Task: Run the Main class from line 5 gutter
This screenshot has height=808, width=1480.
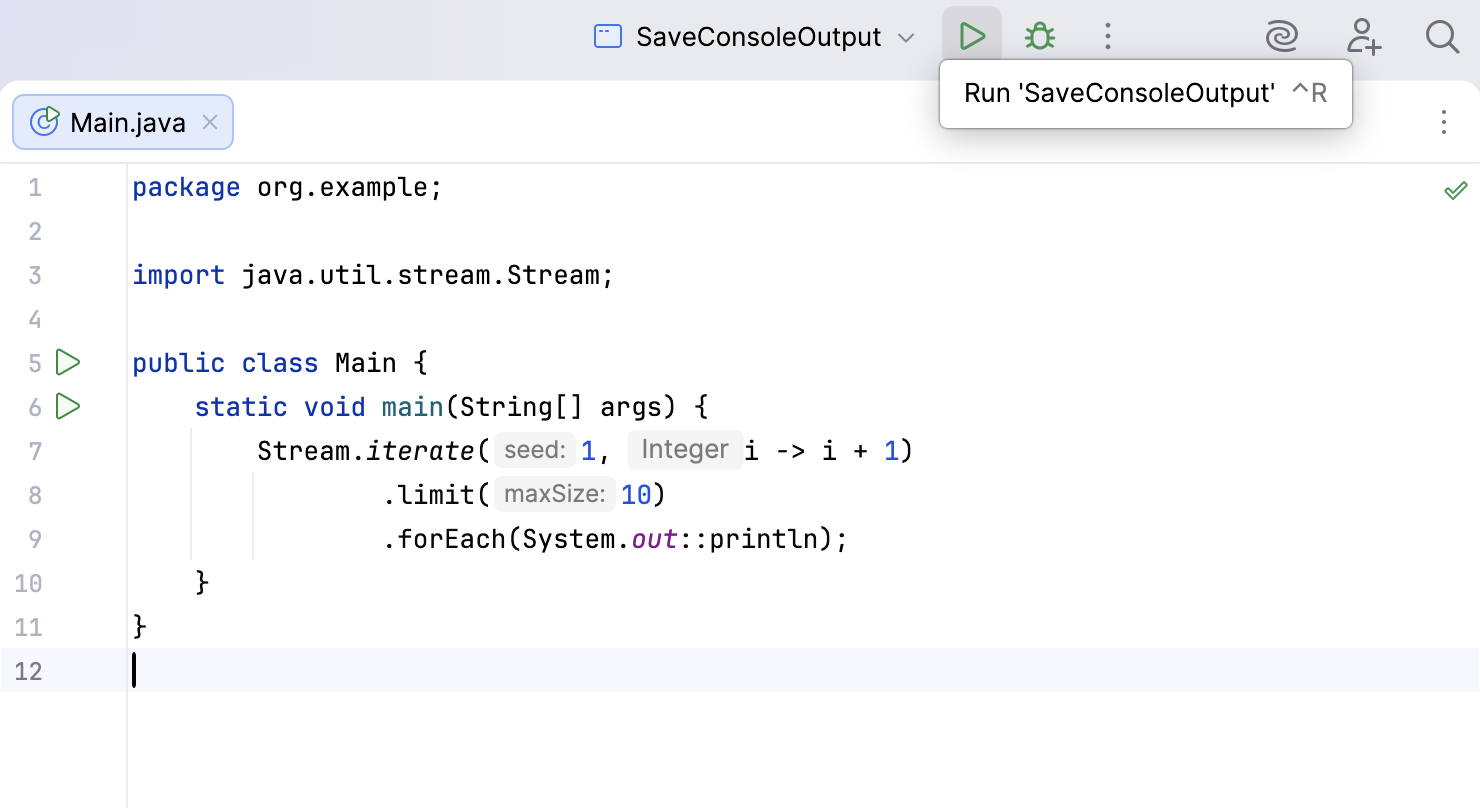Action: coord(67,362)
